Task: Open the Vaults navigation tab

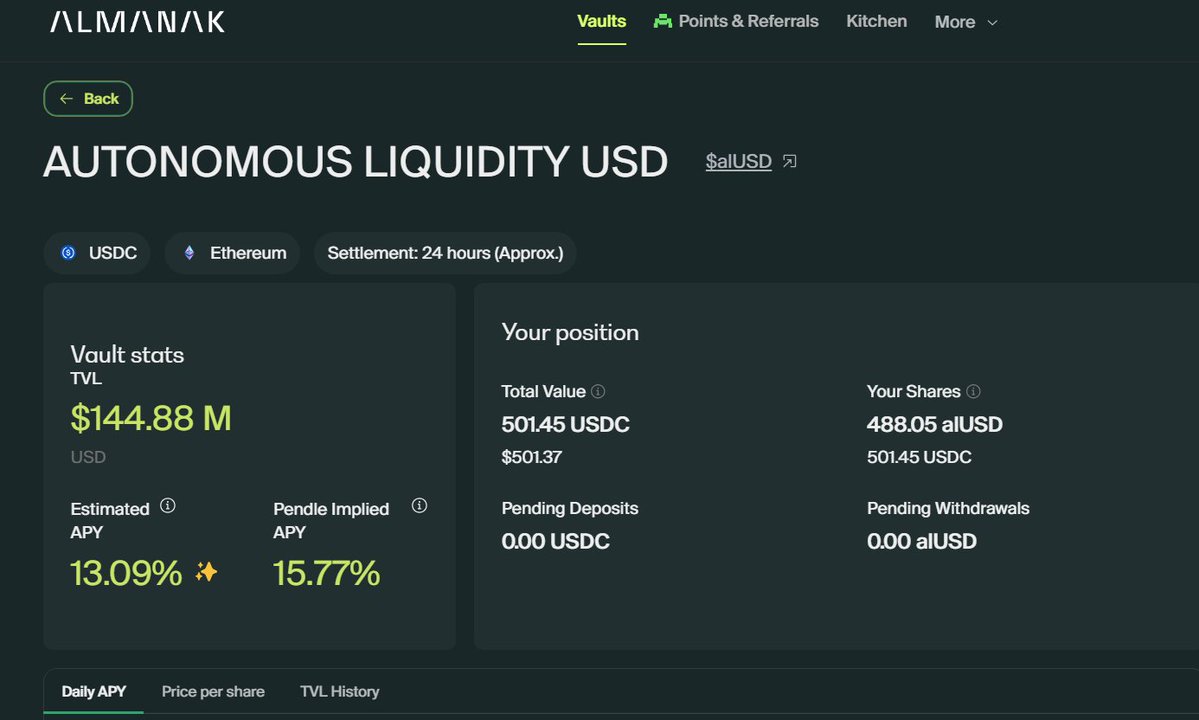Action: (x=602, y=21)
